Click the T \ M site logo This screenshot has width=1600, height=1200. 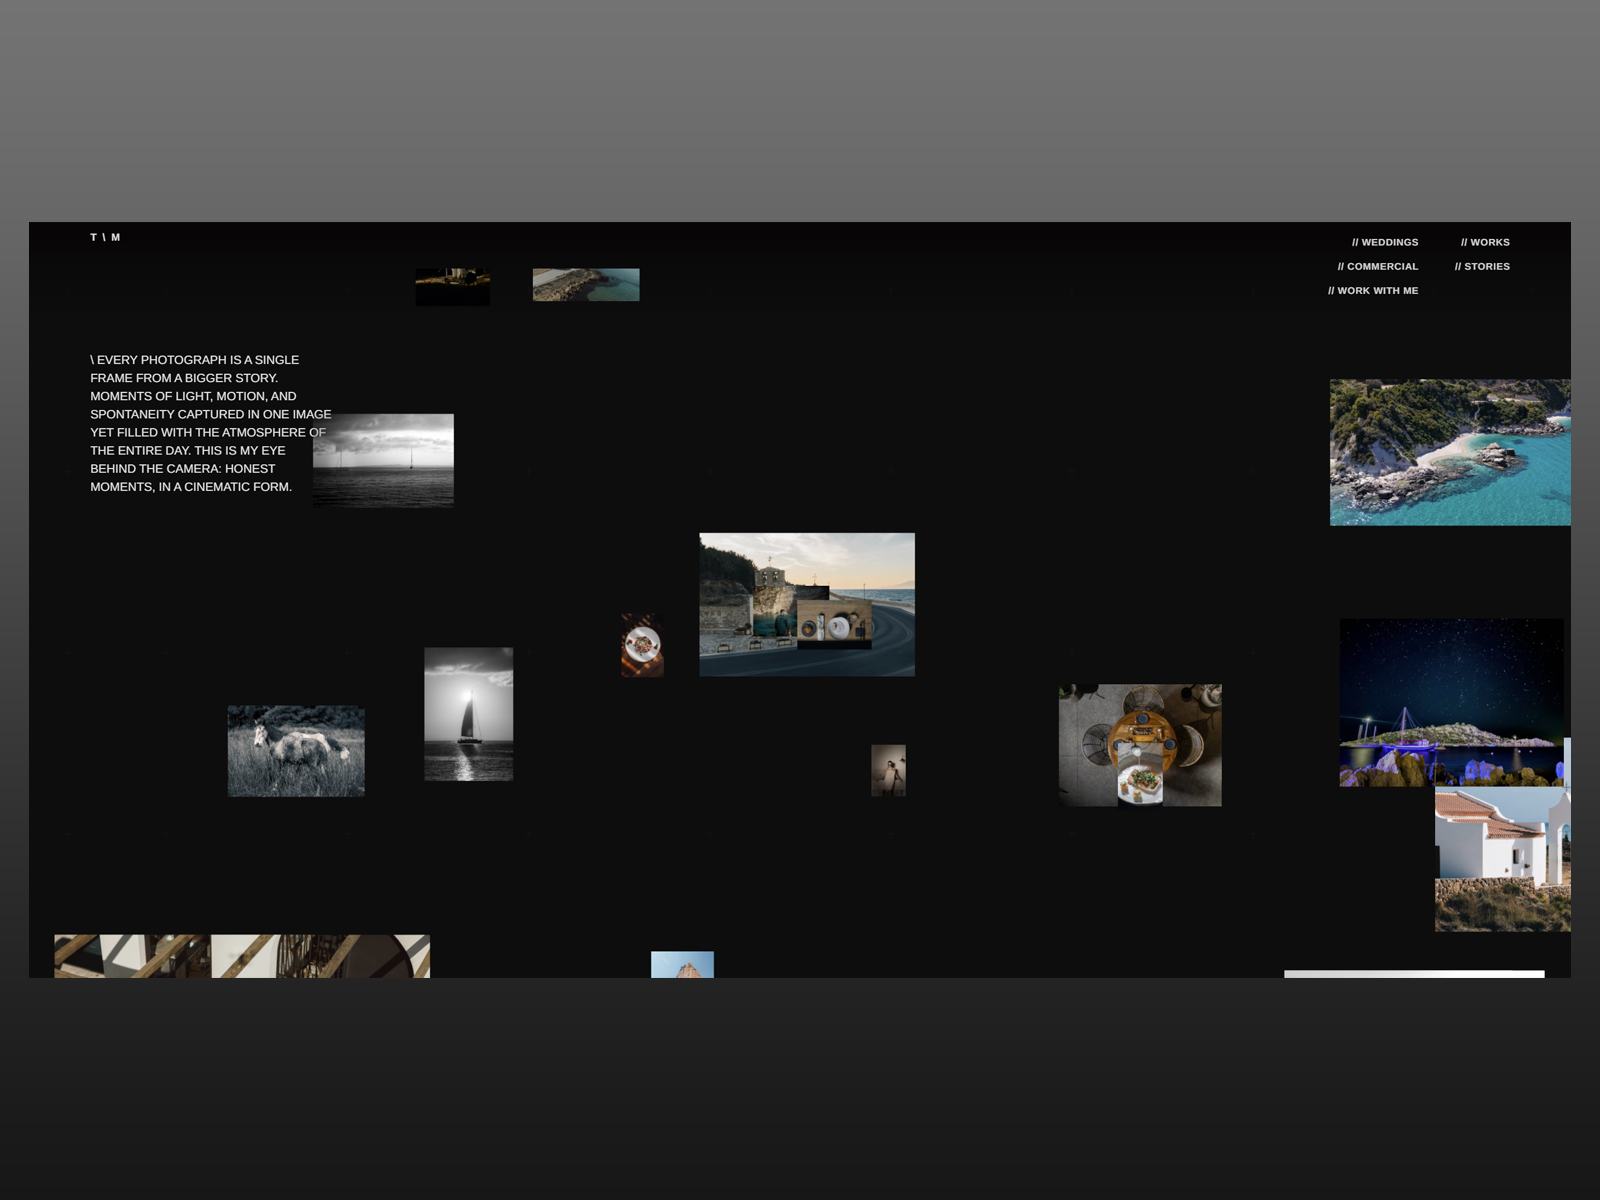coord(105,237)
